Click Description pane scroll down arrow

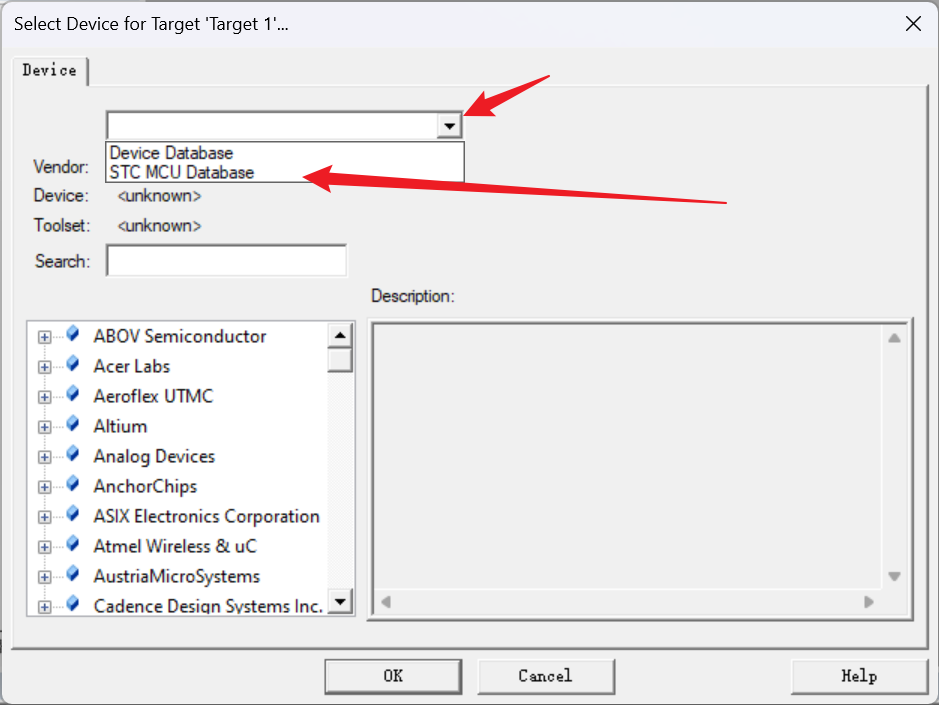click(894, 576)
